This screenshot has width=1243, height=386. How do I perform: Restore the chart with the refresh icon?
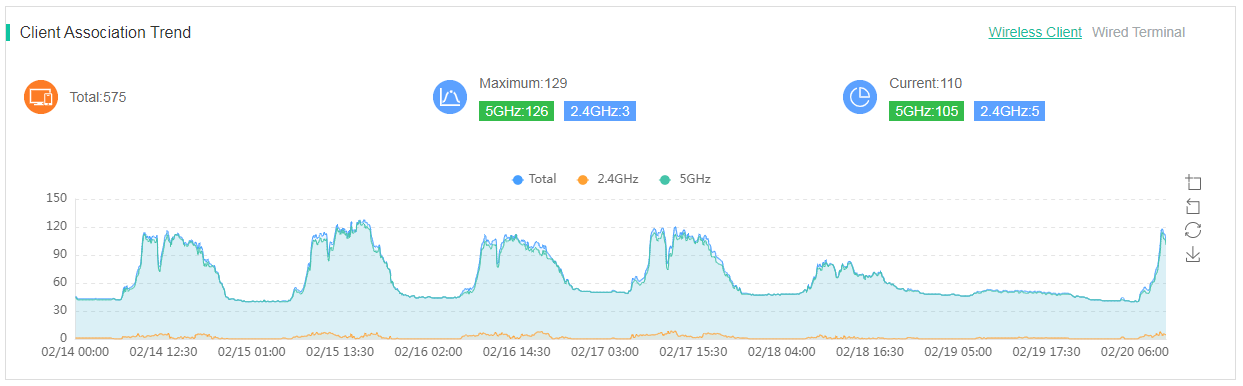coord(1192,230)
